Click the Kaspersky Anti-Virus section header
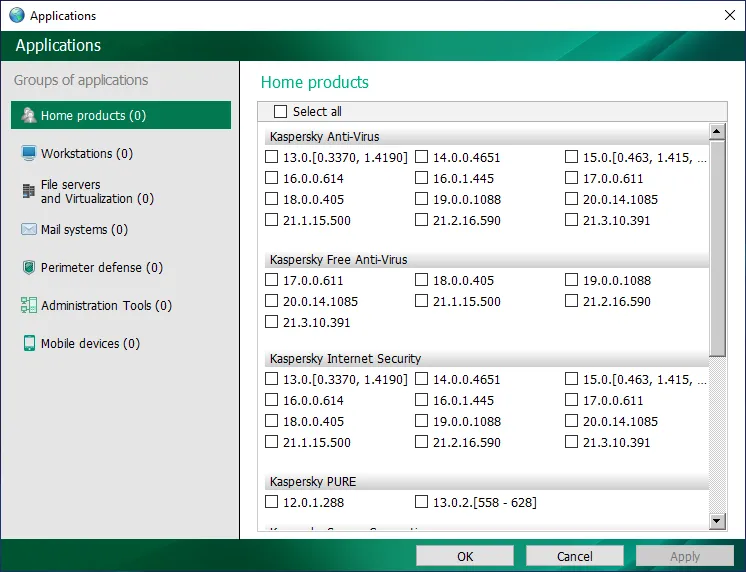 [x=487, y=137]
